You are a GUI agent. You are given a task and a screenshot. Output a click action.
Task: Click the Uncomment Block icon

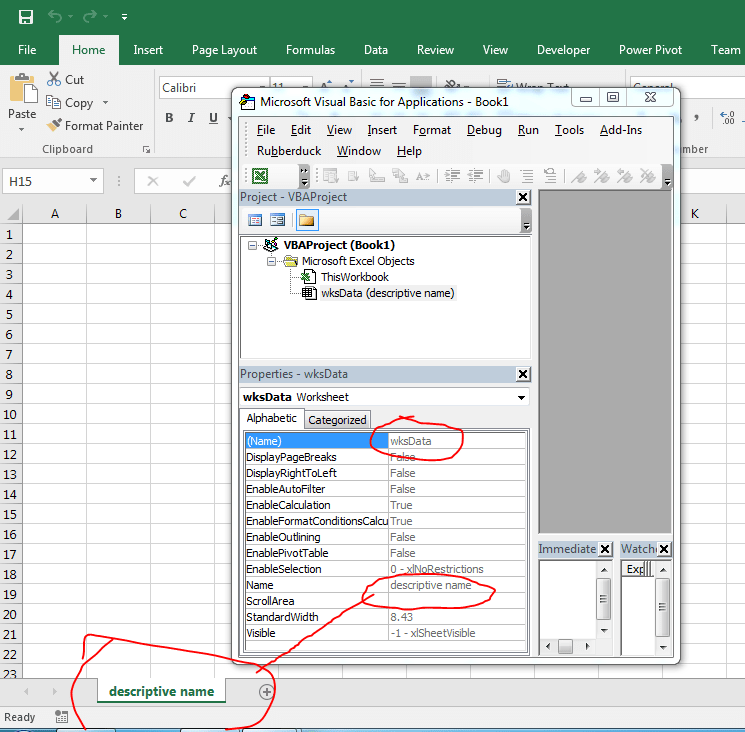[x=550, y=176]
